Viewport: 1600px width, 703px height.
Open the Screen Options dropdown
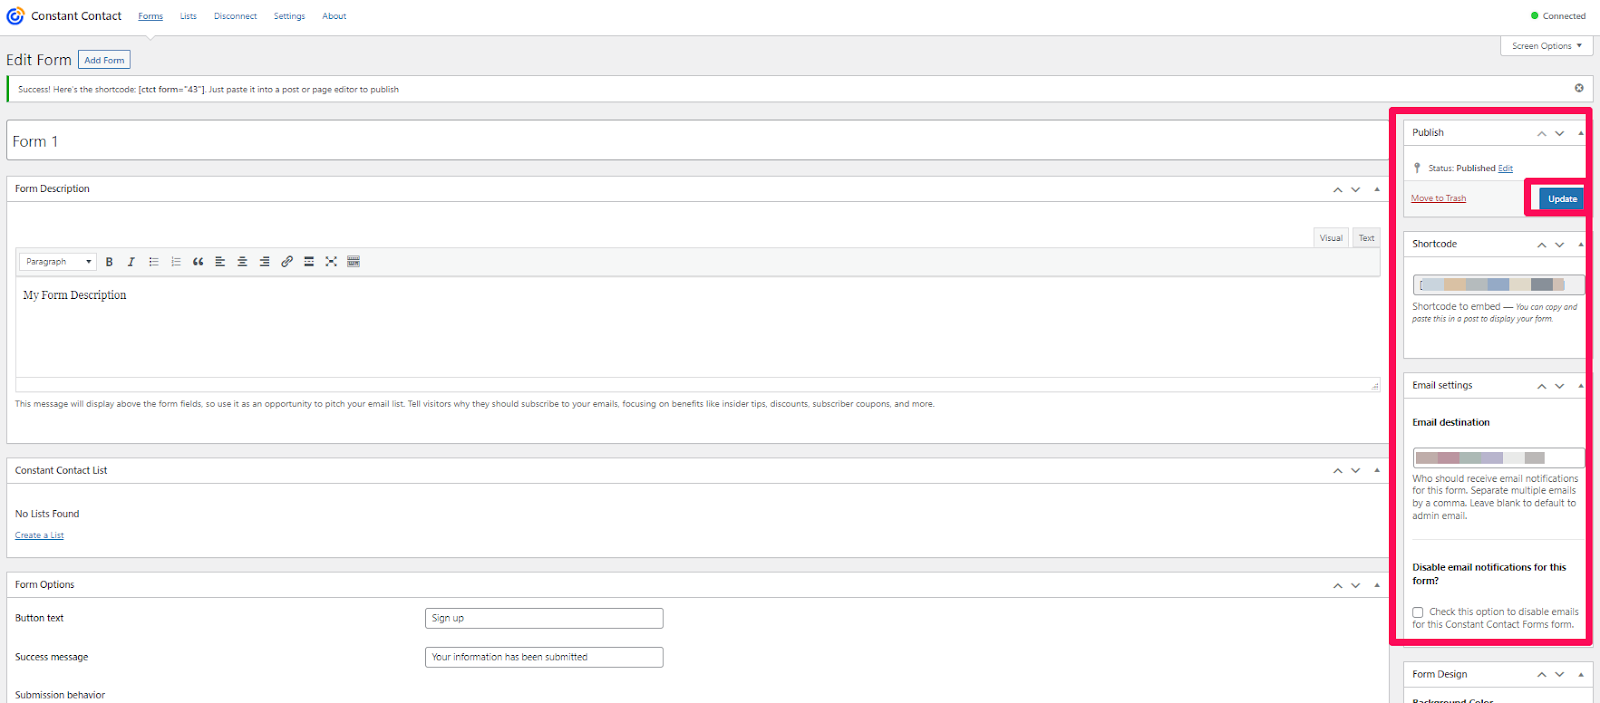pyautogui.click(x=1546, y=46)
